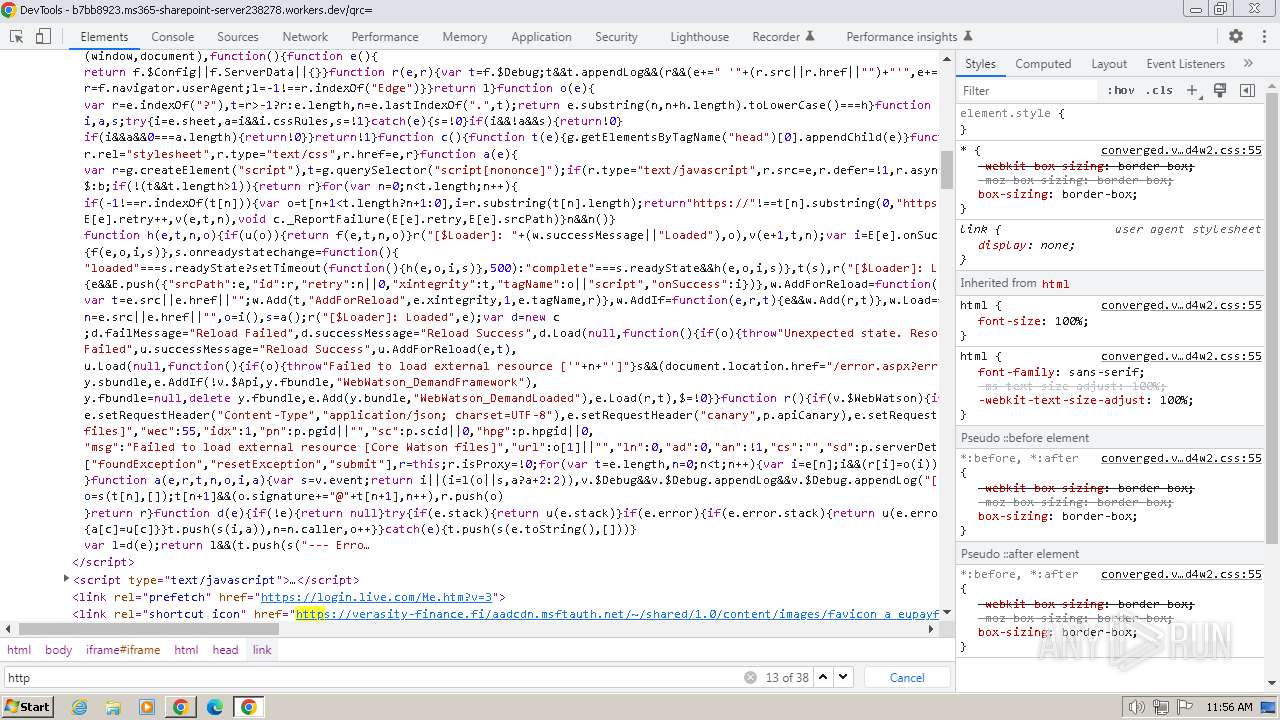This screenshot has height=720, width=1280.
Task: Activate the inspect element picker icon
Action: 16,36
